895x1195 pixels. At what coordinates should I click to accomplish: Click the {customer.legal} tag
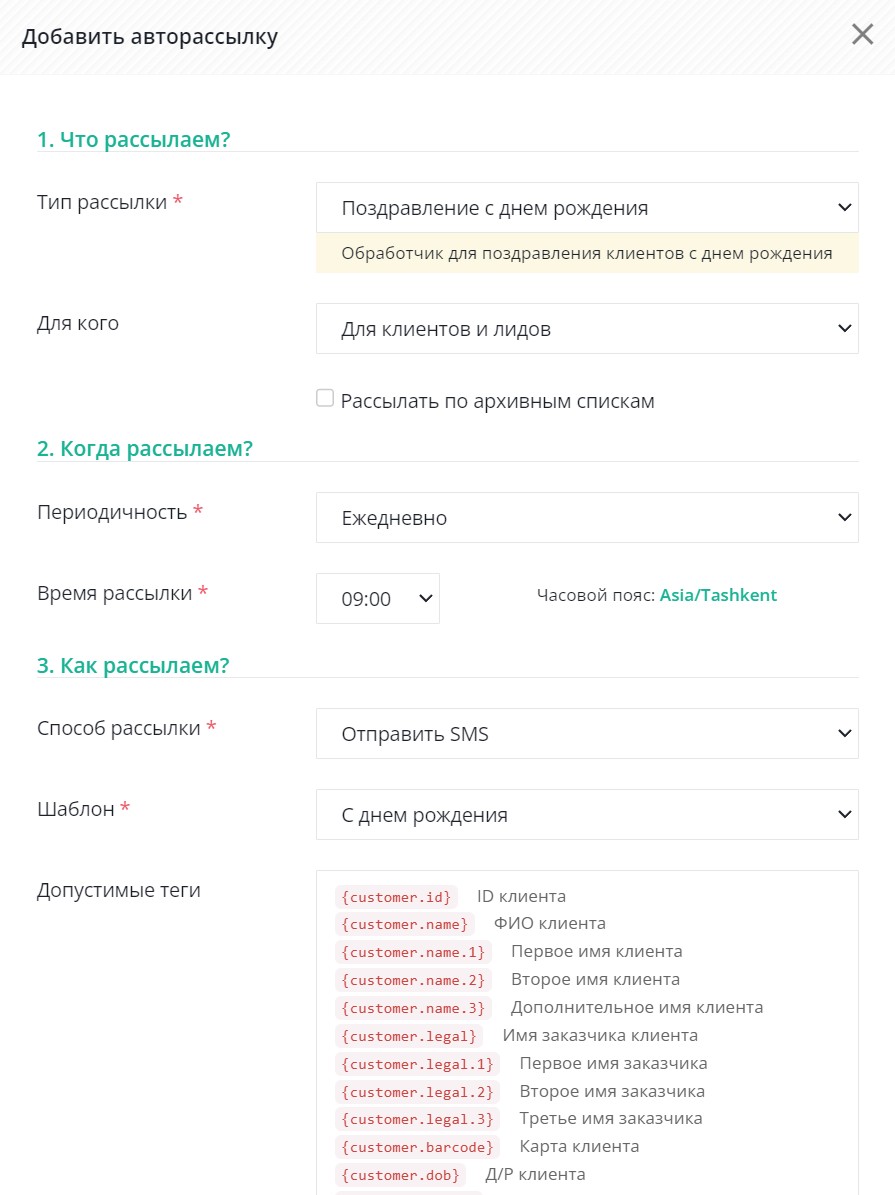(409, 1036)
